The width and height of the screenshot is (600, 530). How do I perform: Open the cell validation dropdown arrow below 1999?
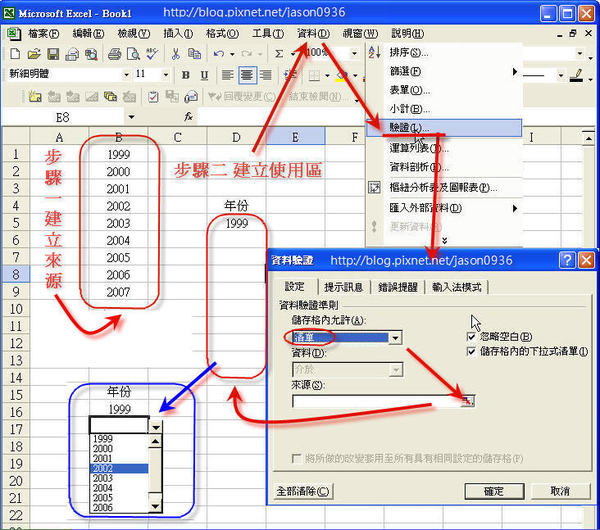[x=156, y=427]
